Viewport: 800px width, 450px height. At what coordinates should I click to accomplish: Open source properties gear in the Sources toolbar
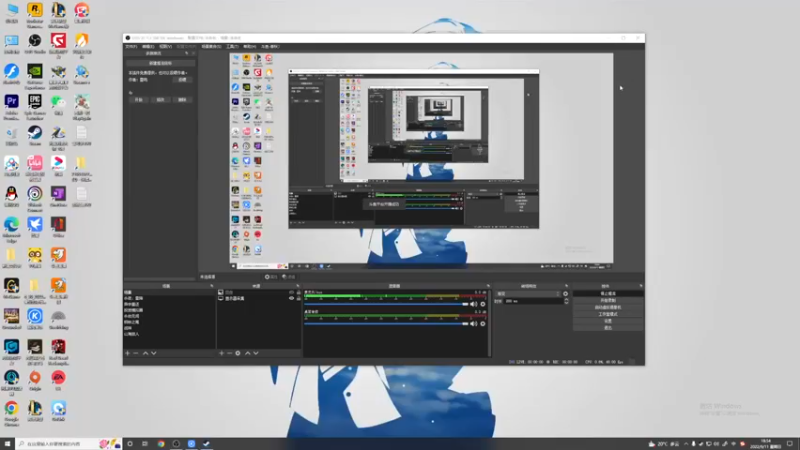click(238, 353)
